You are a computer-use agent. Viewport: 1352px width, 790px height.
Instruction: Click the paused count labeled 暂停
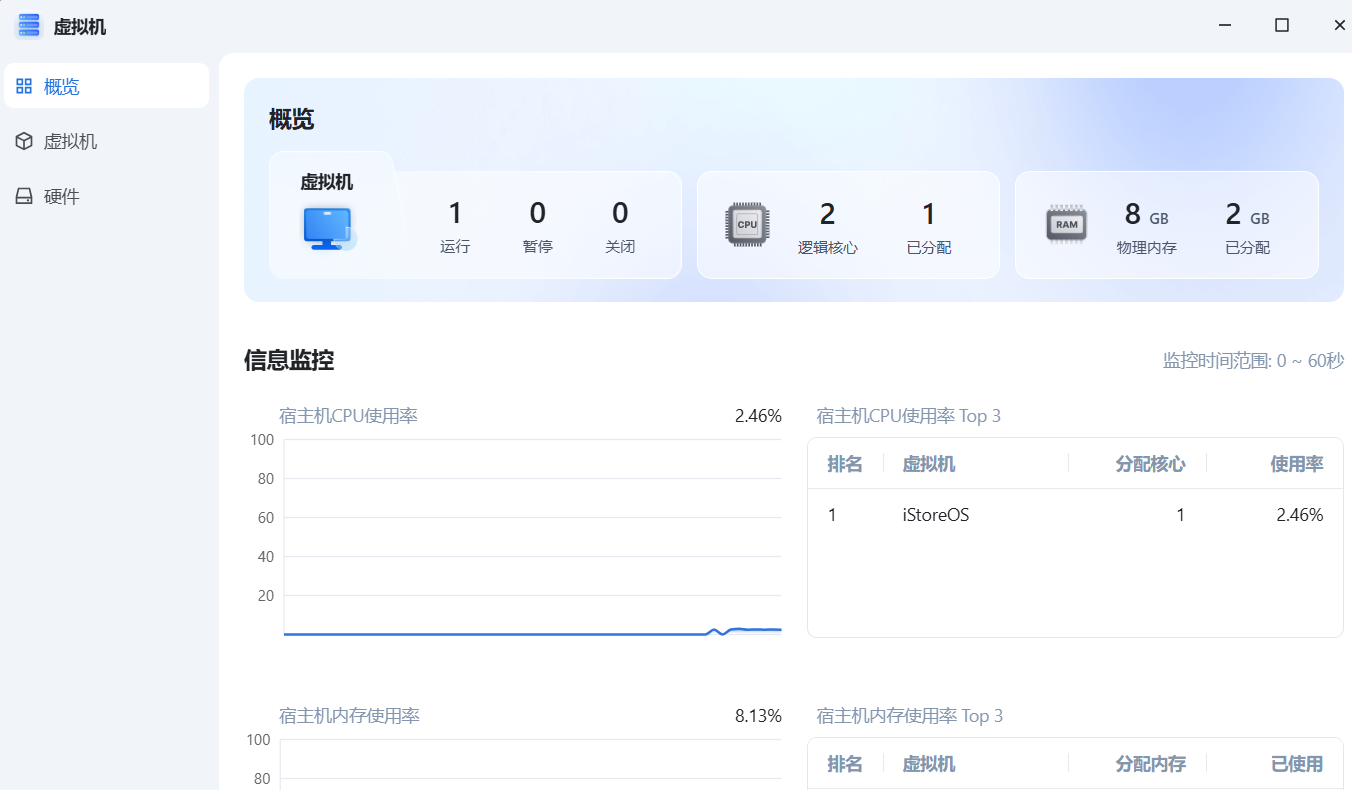[537, 226]
